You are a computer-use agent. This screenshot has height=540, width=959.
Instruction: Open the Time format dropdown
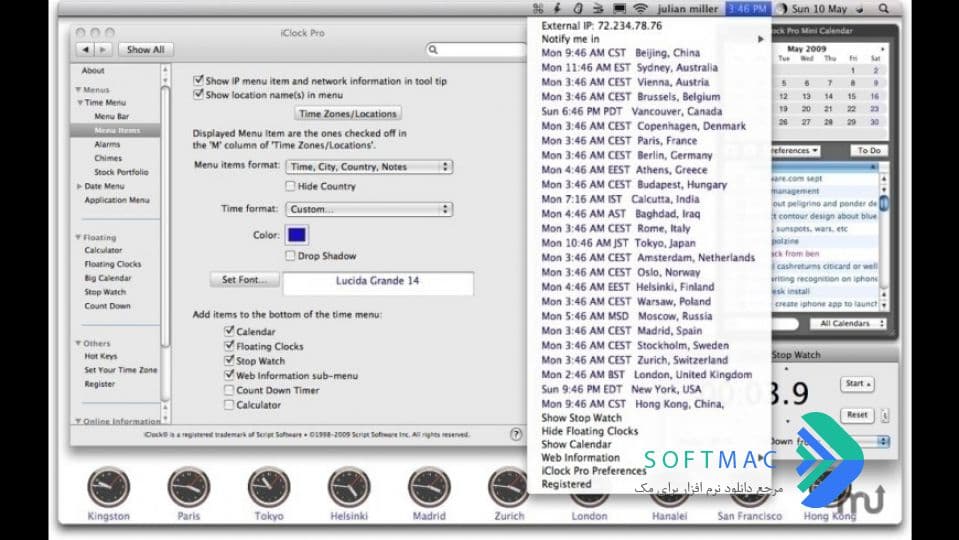click(369, 209)
